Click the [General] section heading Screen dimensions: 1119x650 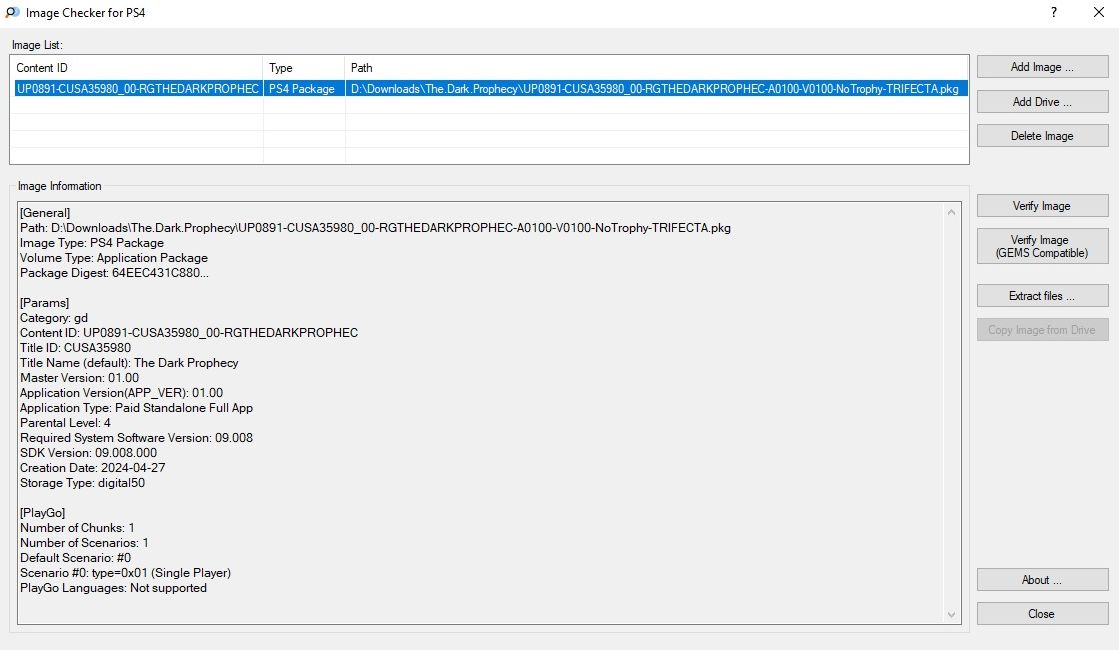pyautogui.click(x=45, y=213)
